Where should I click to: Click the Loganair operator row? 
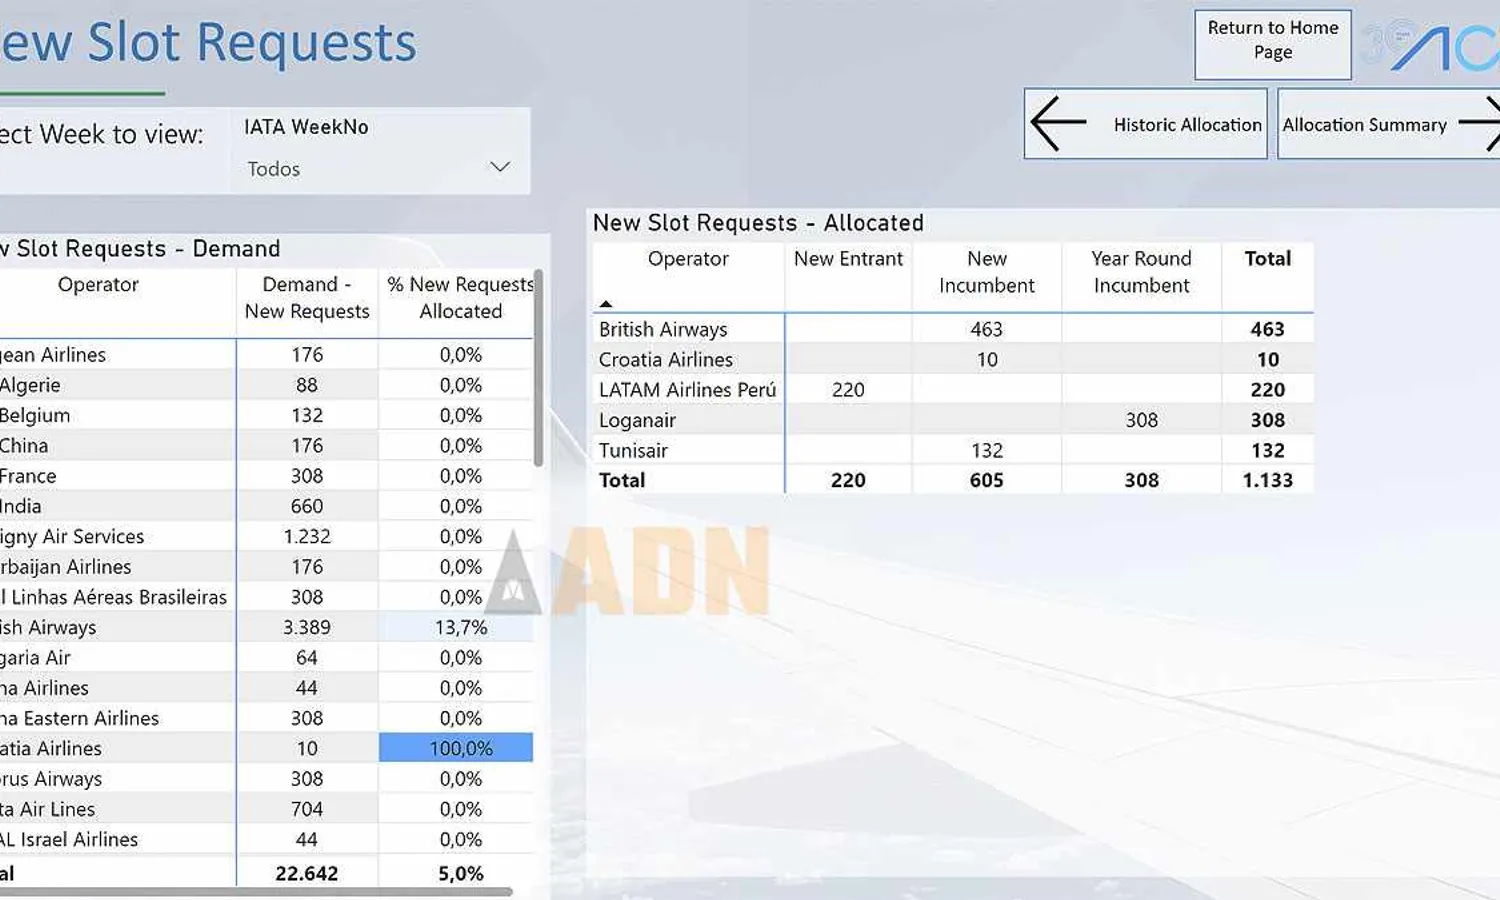click(x=637, y=420)
